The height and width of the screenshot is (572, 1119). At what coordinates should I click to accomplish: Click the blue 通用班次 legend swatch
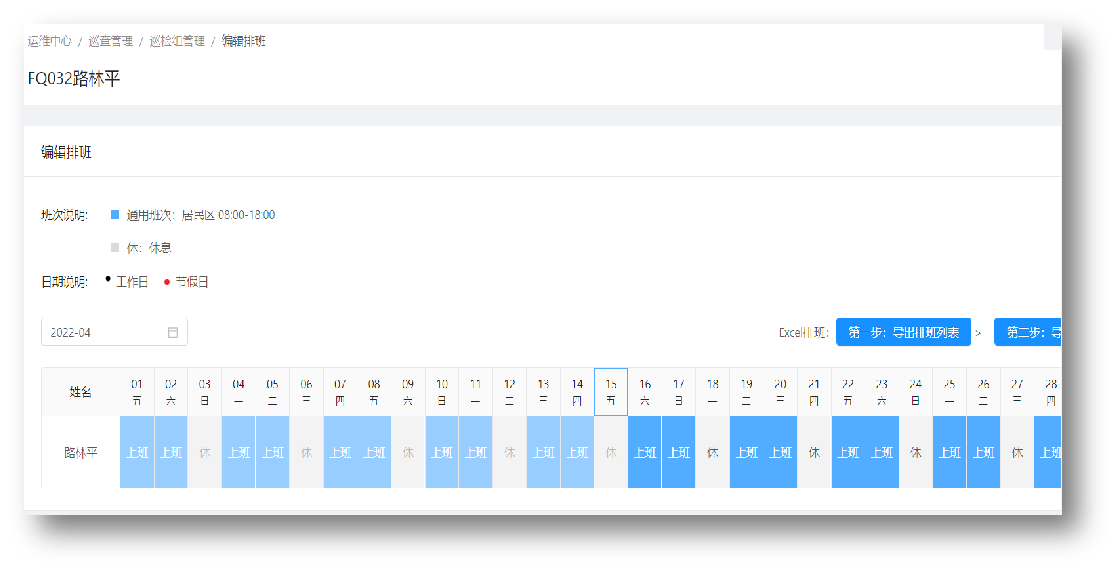pos(115,215)
